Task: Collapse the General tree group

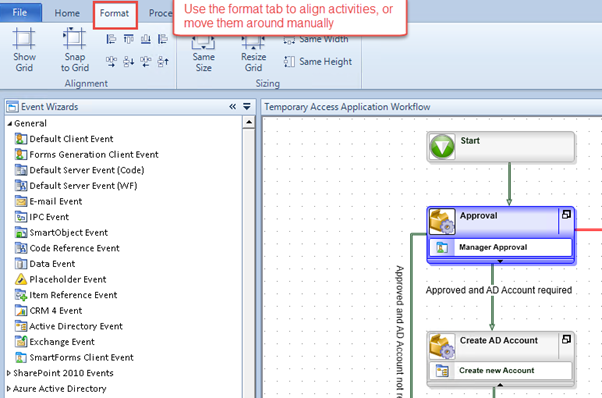Action: [10, 124]
